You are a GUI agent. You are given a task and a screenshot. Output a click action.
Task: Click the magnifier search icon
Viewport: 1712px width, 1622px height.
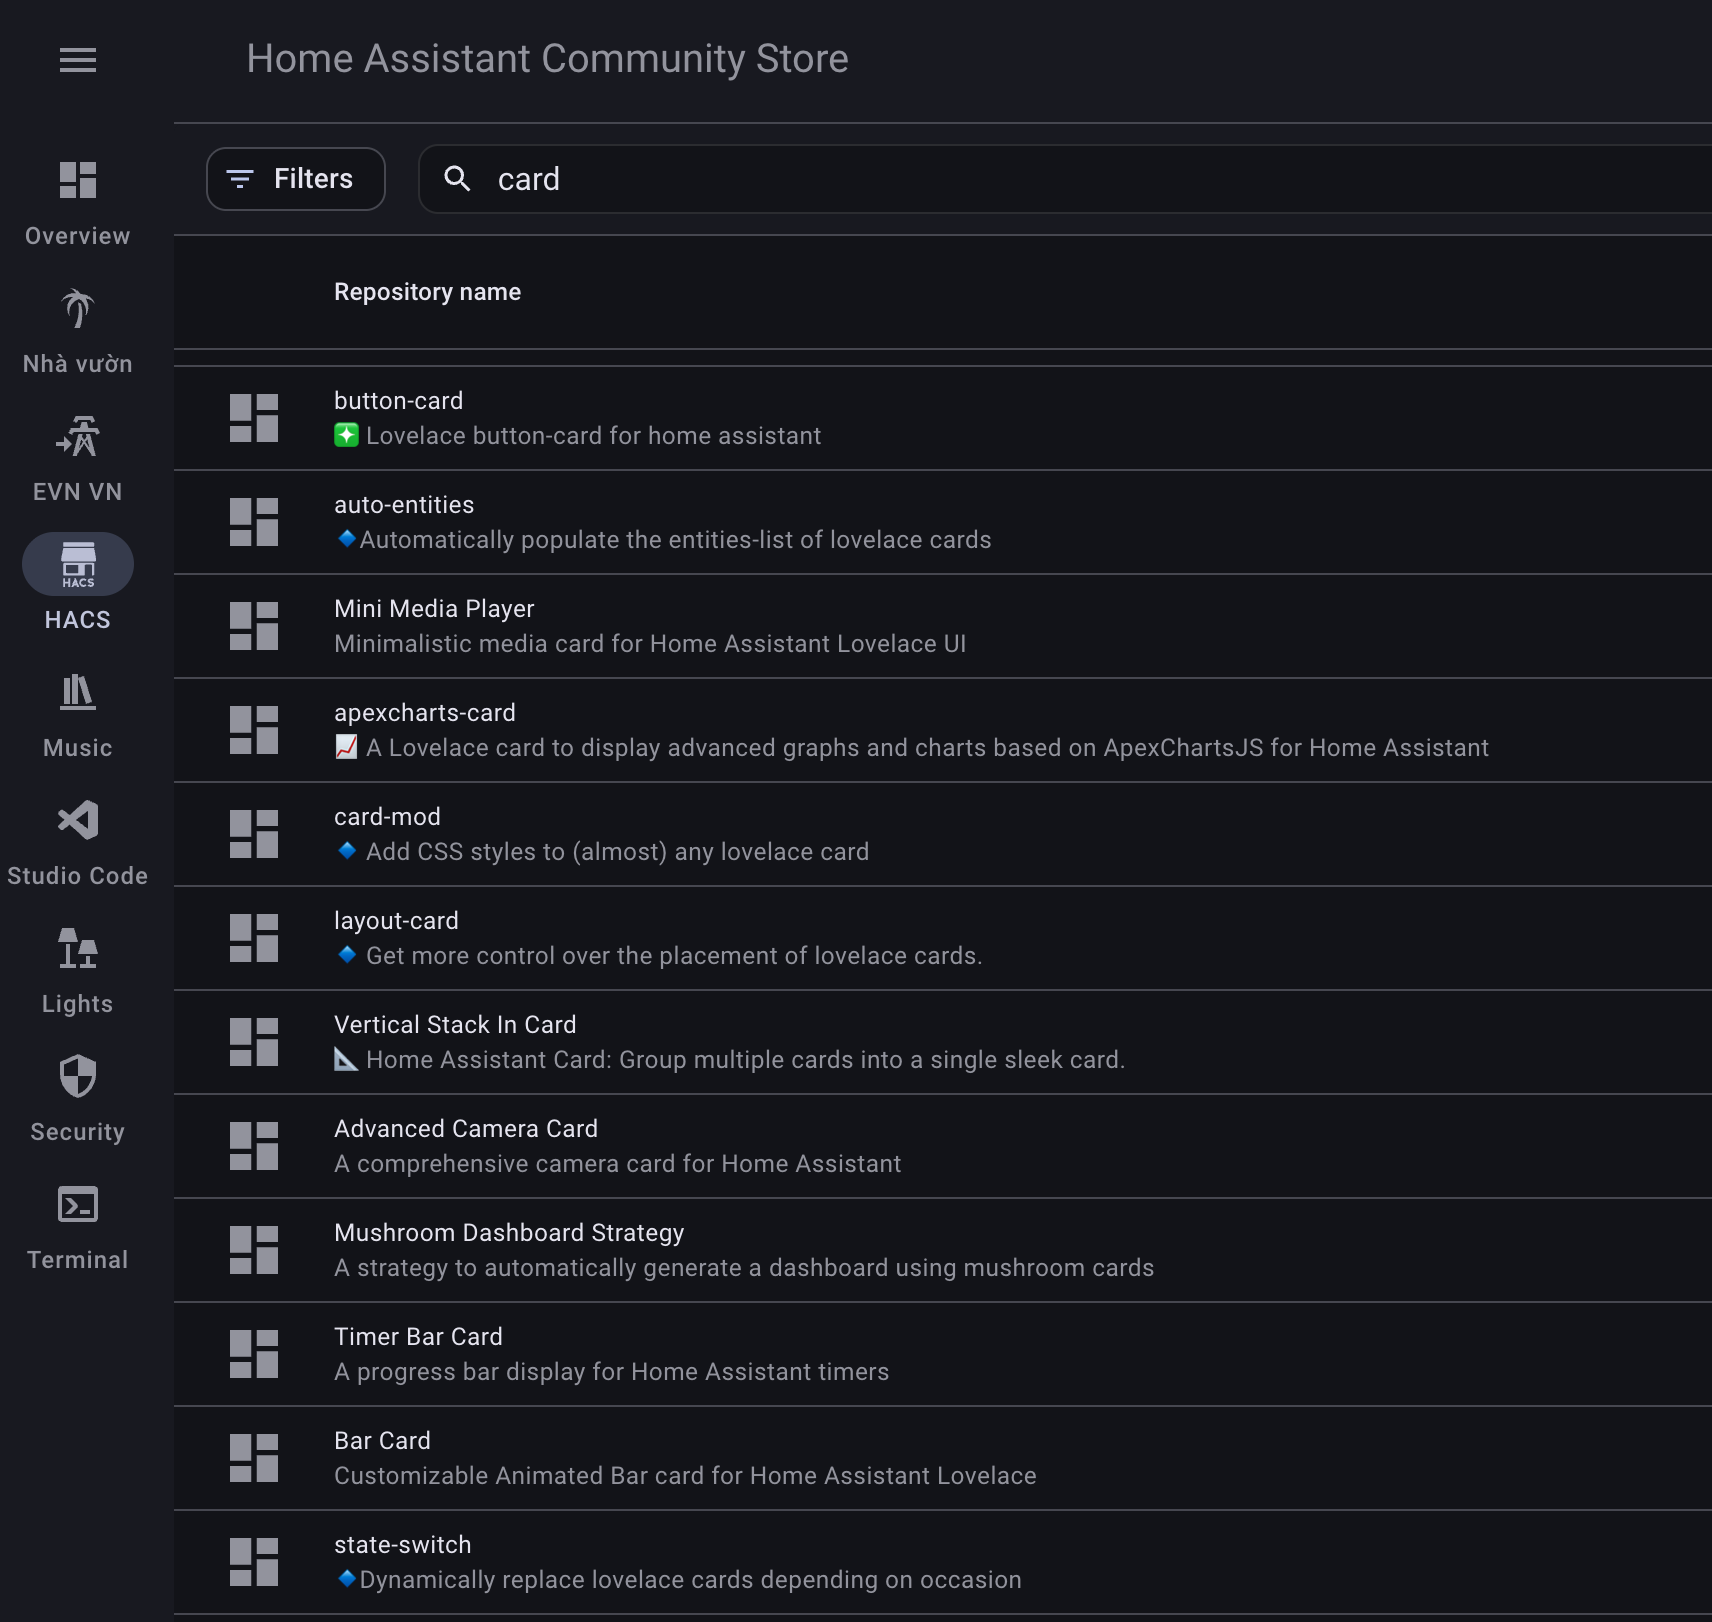(x=457, y=179)
